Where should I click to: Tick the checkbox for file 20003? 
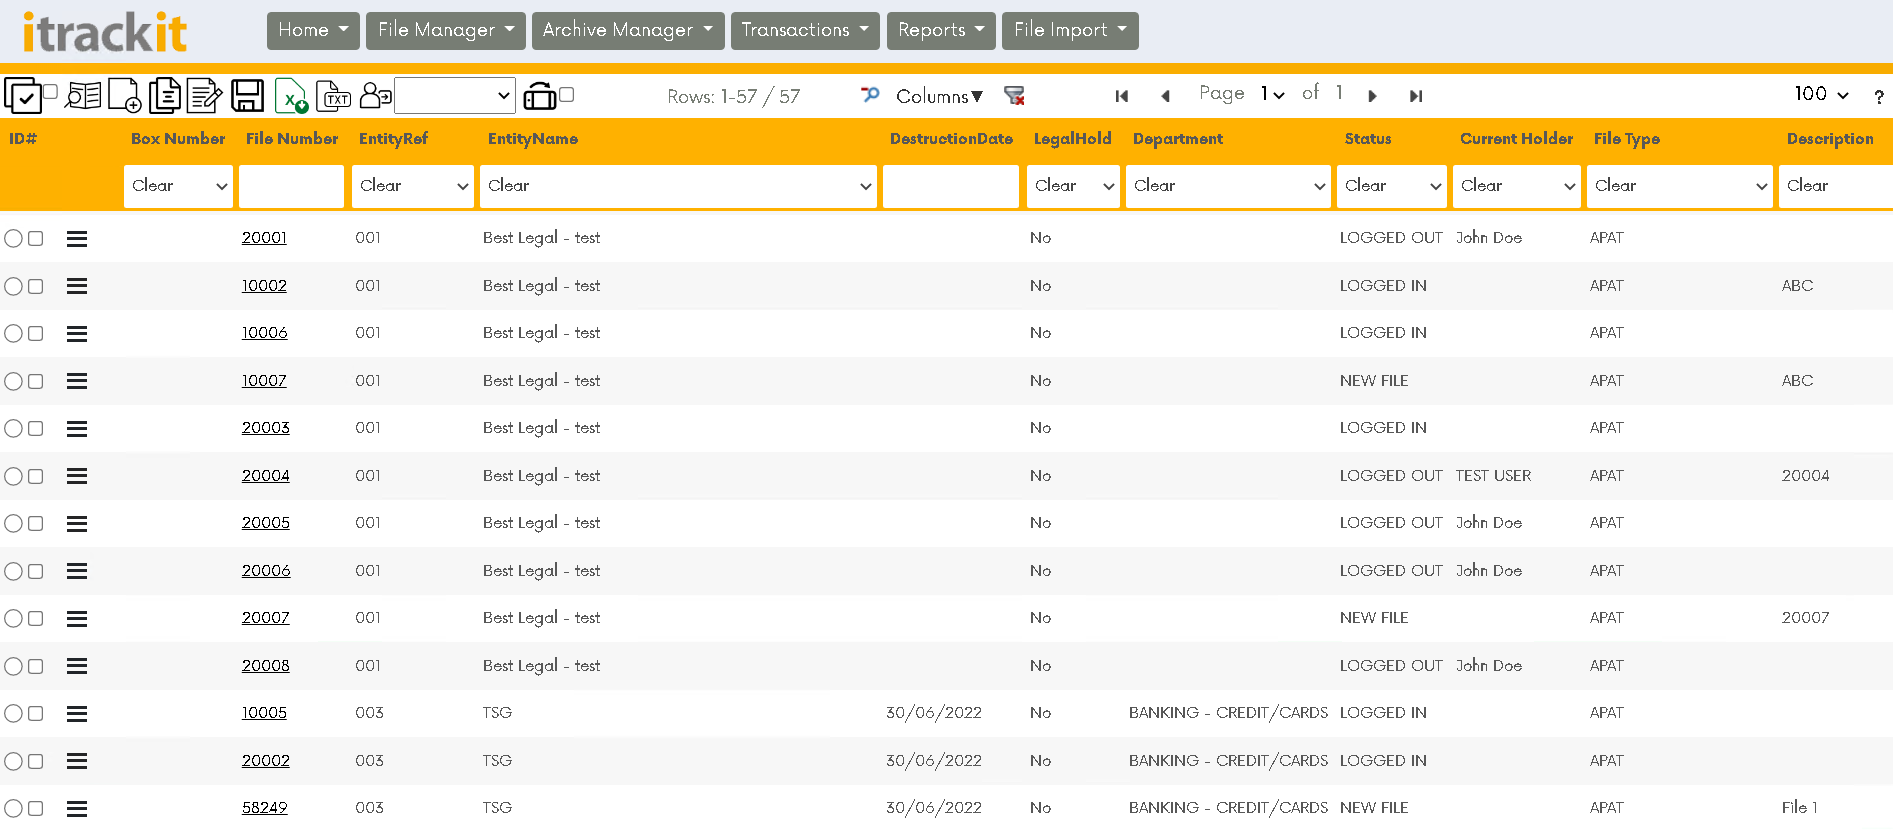(36, 429)
